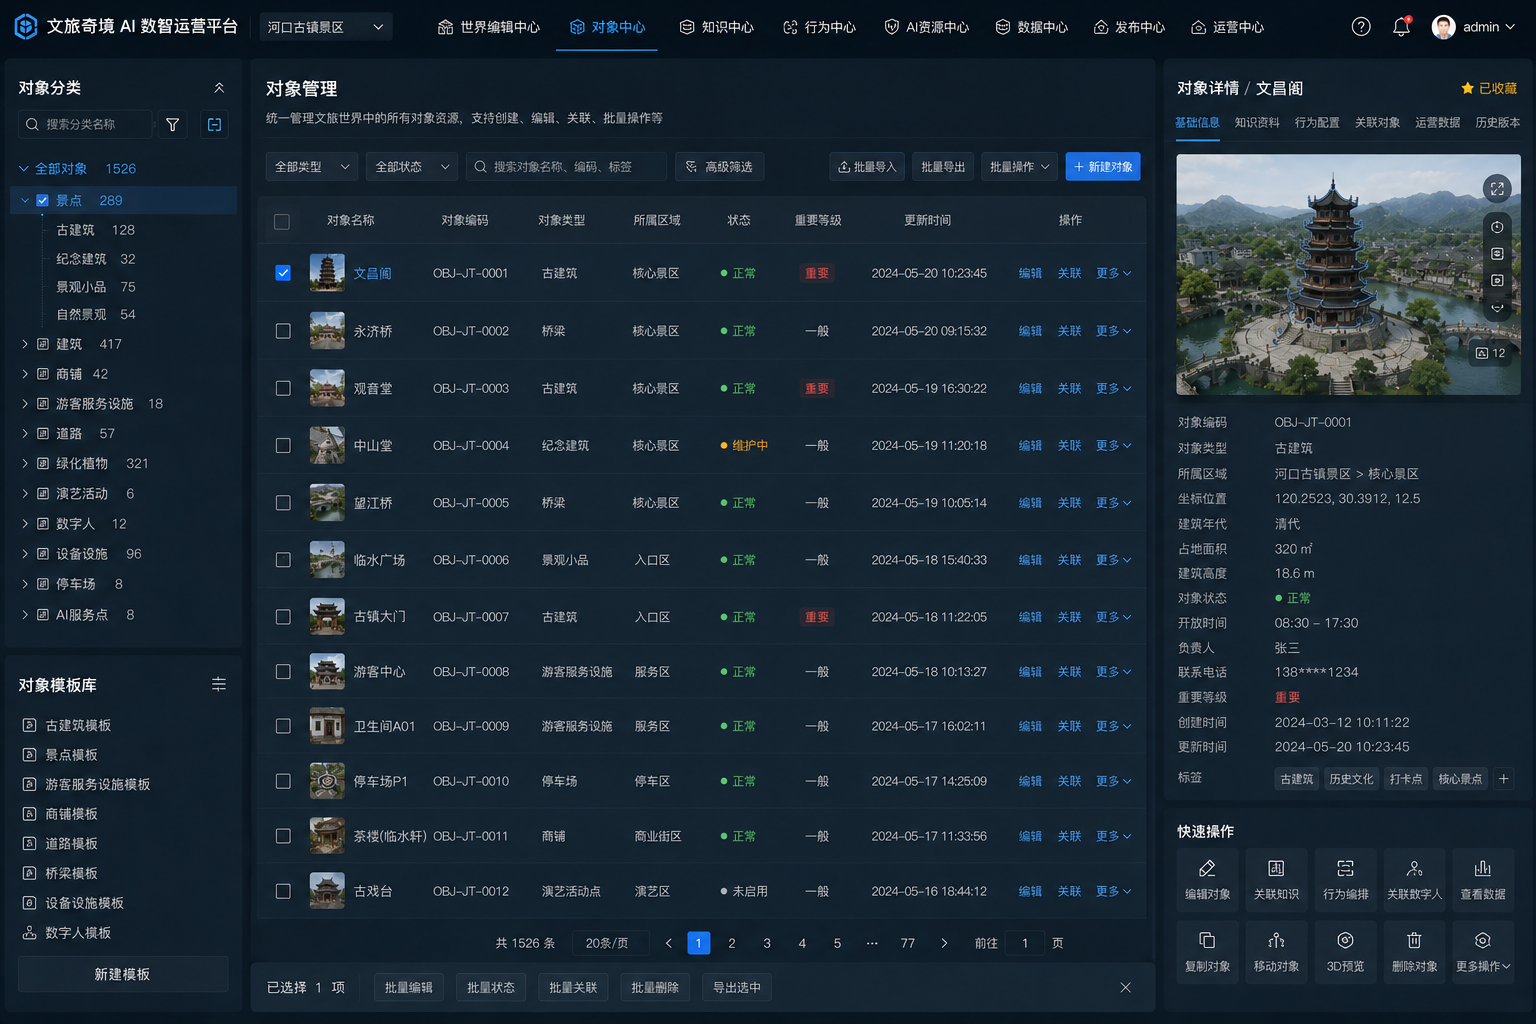Click the 删除对象 quick action
1536x1024 pixels.
tap(1414, 951)
